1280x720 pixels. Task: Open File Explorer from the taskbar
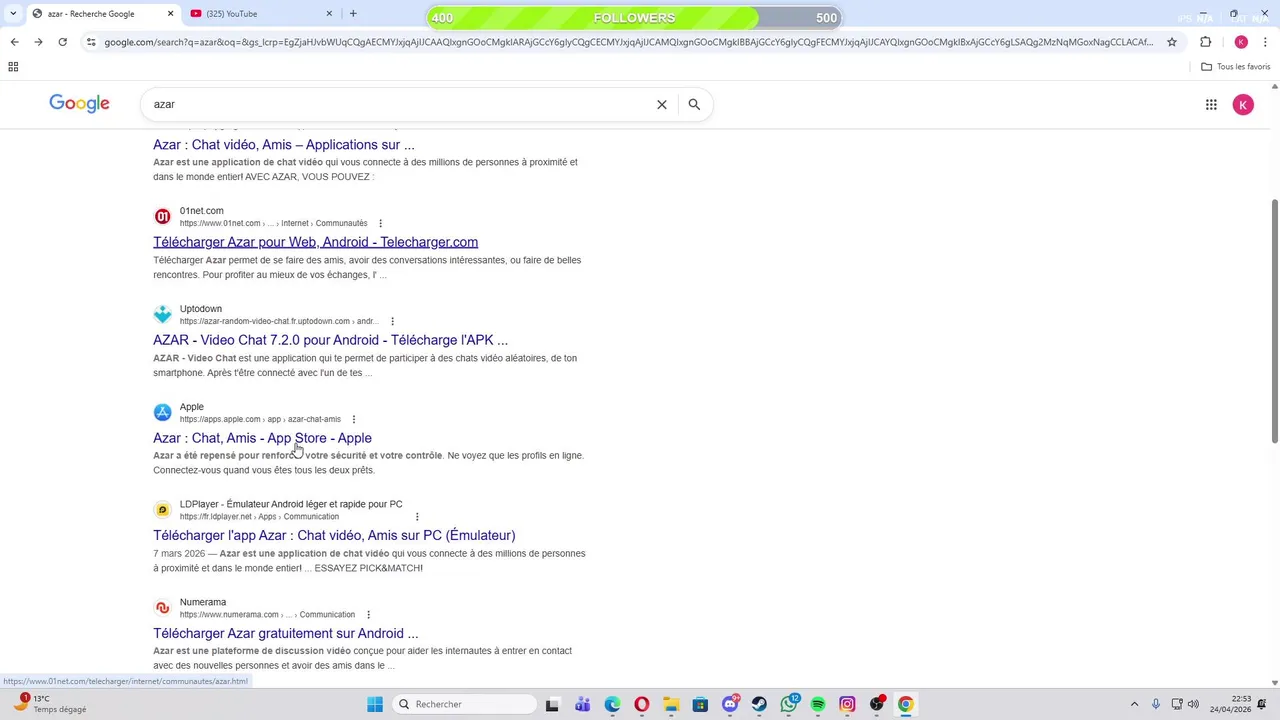pyautogui.click(x=671, y=704)
